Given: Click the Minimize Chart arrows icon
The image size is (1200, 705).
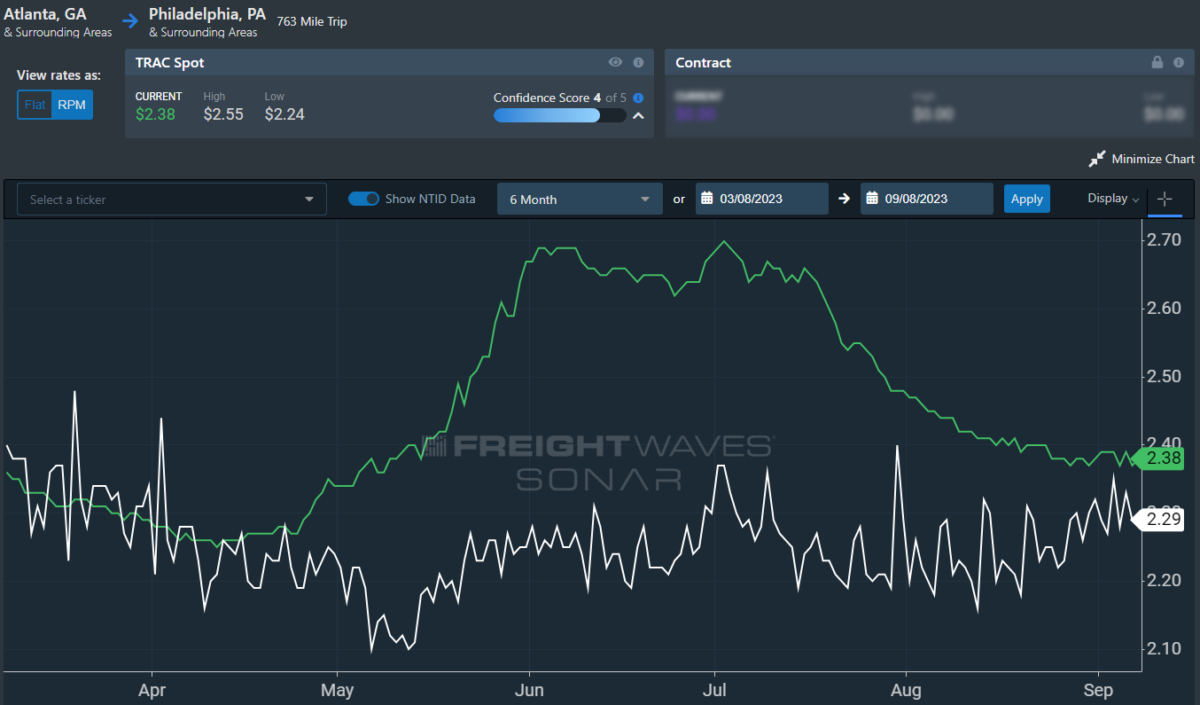Looking at the screenshot, I should point(1097,159).
